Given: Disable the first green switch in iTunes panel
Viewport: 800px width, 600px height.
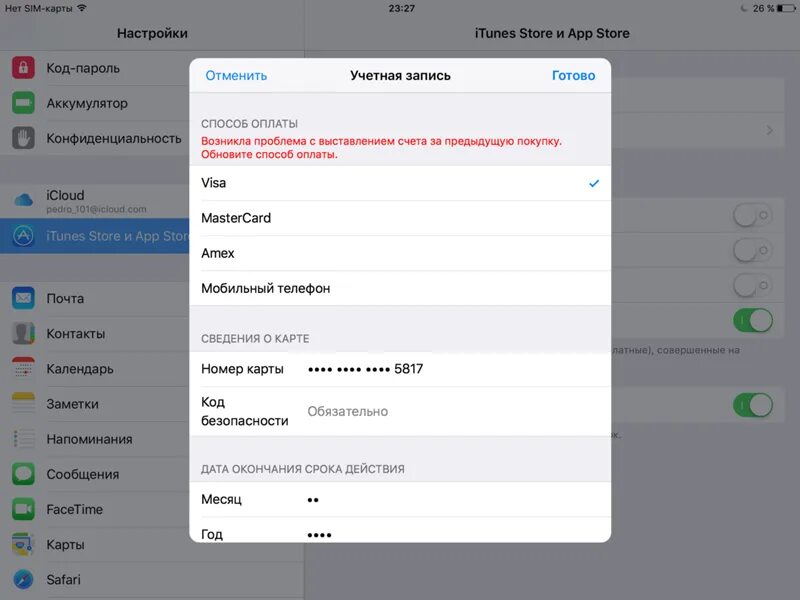Looking at the screenshot, I should tap(753, 320).
